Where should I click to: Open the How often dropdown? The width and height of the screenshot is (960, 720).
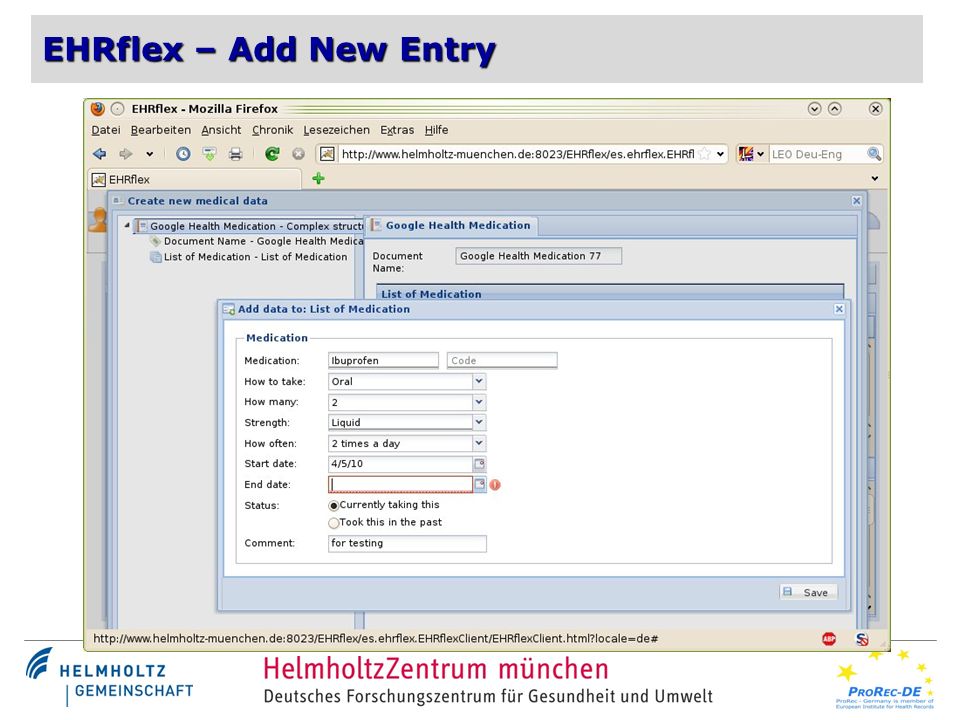click(479, 443)
